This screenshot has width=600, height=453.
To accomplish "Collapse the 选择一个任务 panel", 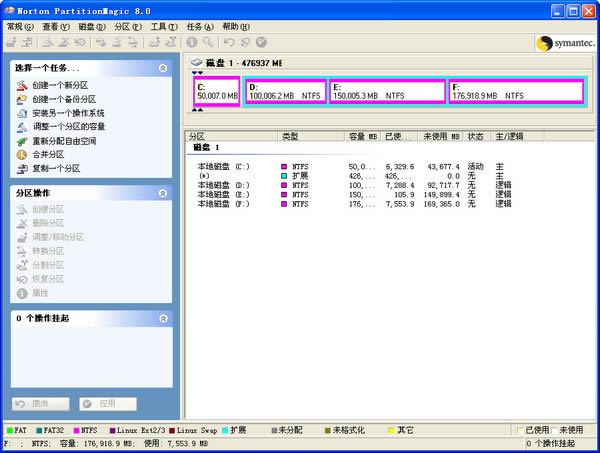I will (163, 68).
